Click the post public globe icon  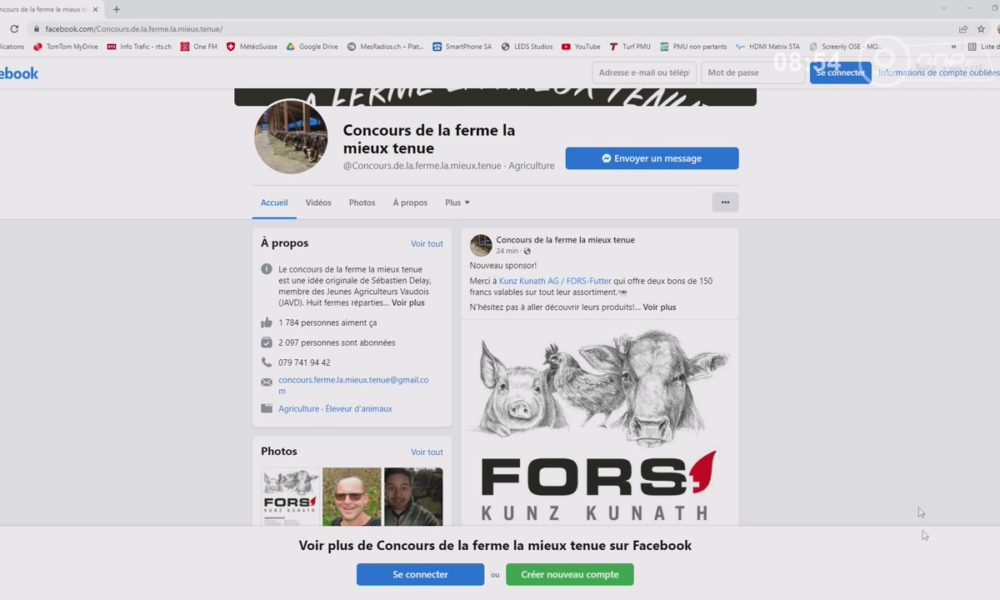click(x=527, y=251)
